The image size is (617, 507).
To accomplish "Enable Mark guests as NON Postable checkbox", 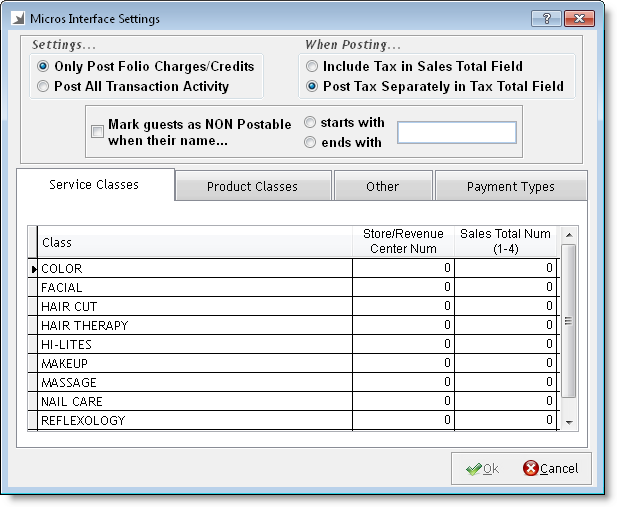I will coord(97,132).
